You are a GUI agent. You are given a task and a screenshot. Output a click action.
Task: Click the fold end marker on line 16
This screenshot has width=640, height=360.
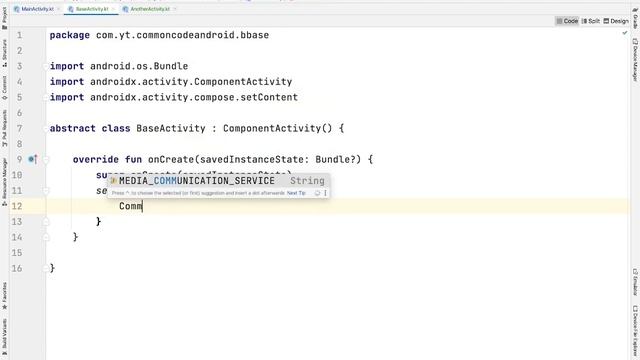(x=46, y=268)
